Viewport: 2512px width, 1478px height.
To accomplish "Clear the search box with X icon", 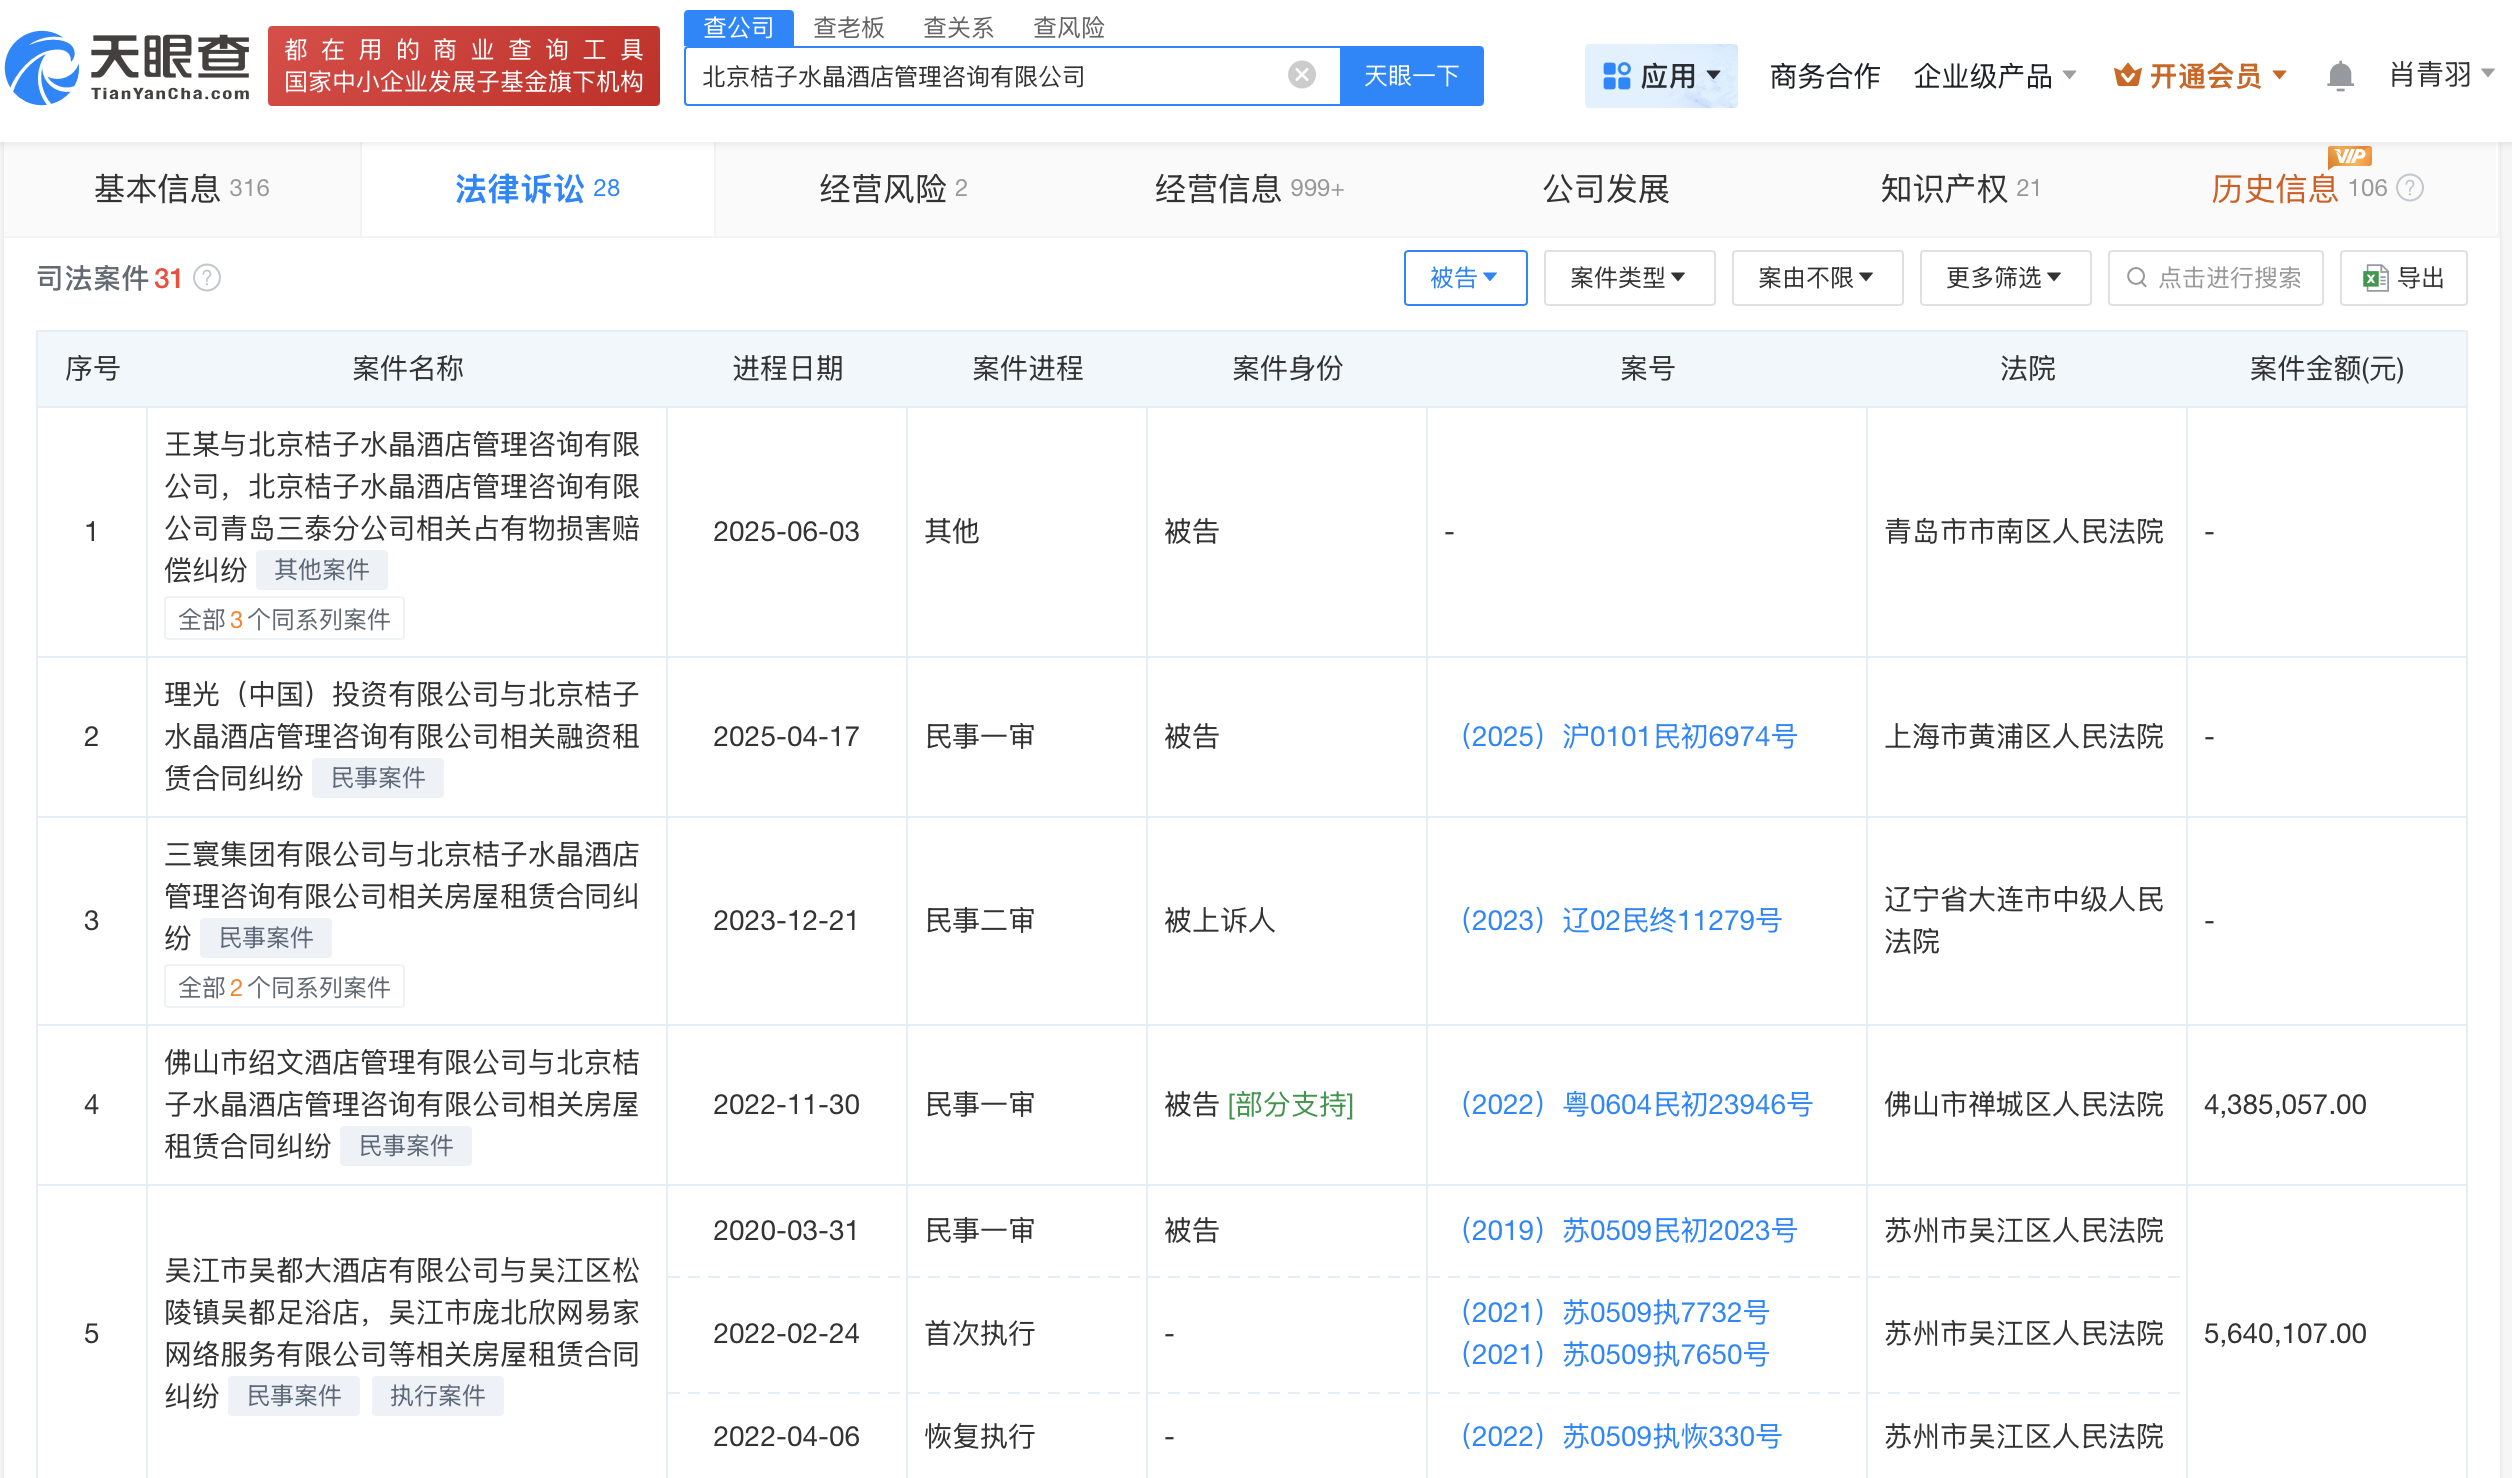I will point(1301,75).
